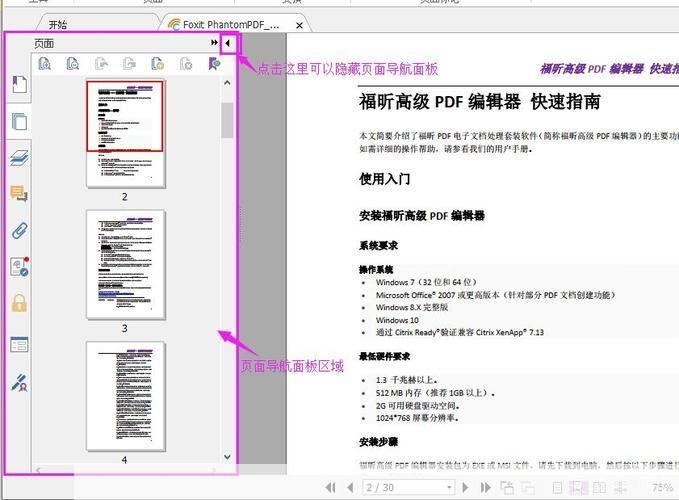Click the 'Windows 10' bullet

[397, 320]
